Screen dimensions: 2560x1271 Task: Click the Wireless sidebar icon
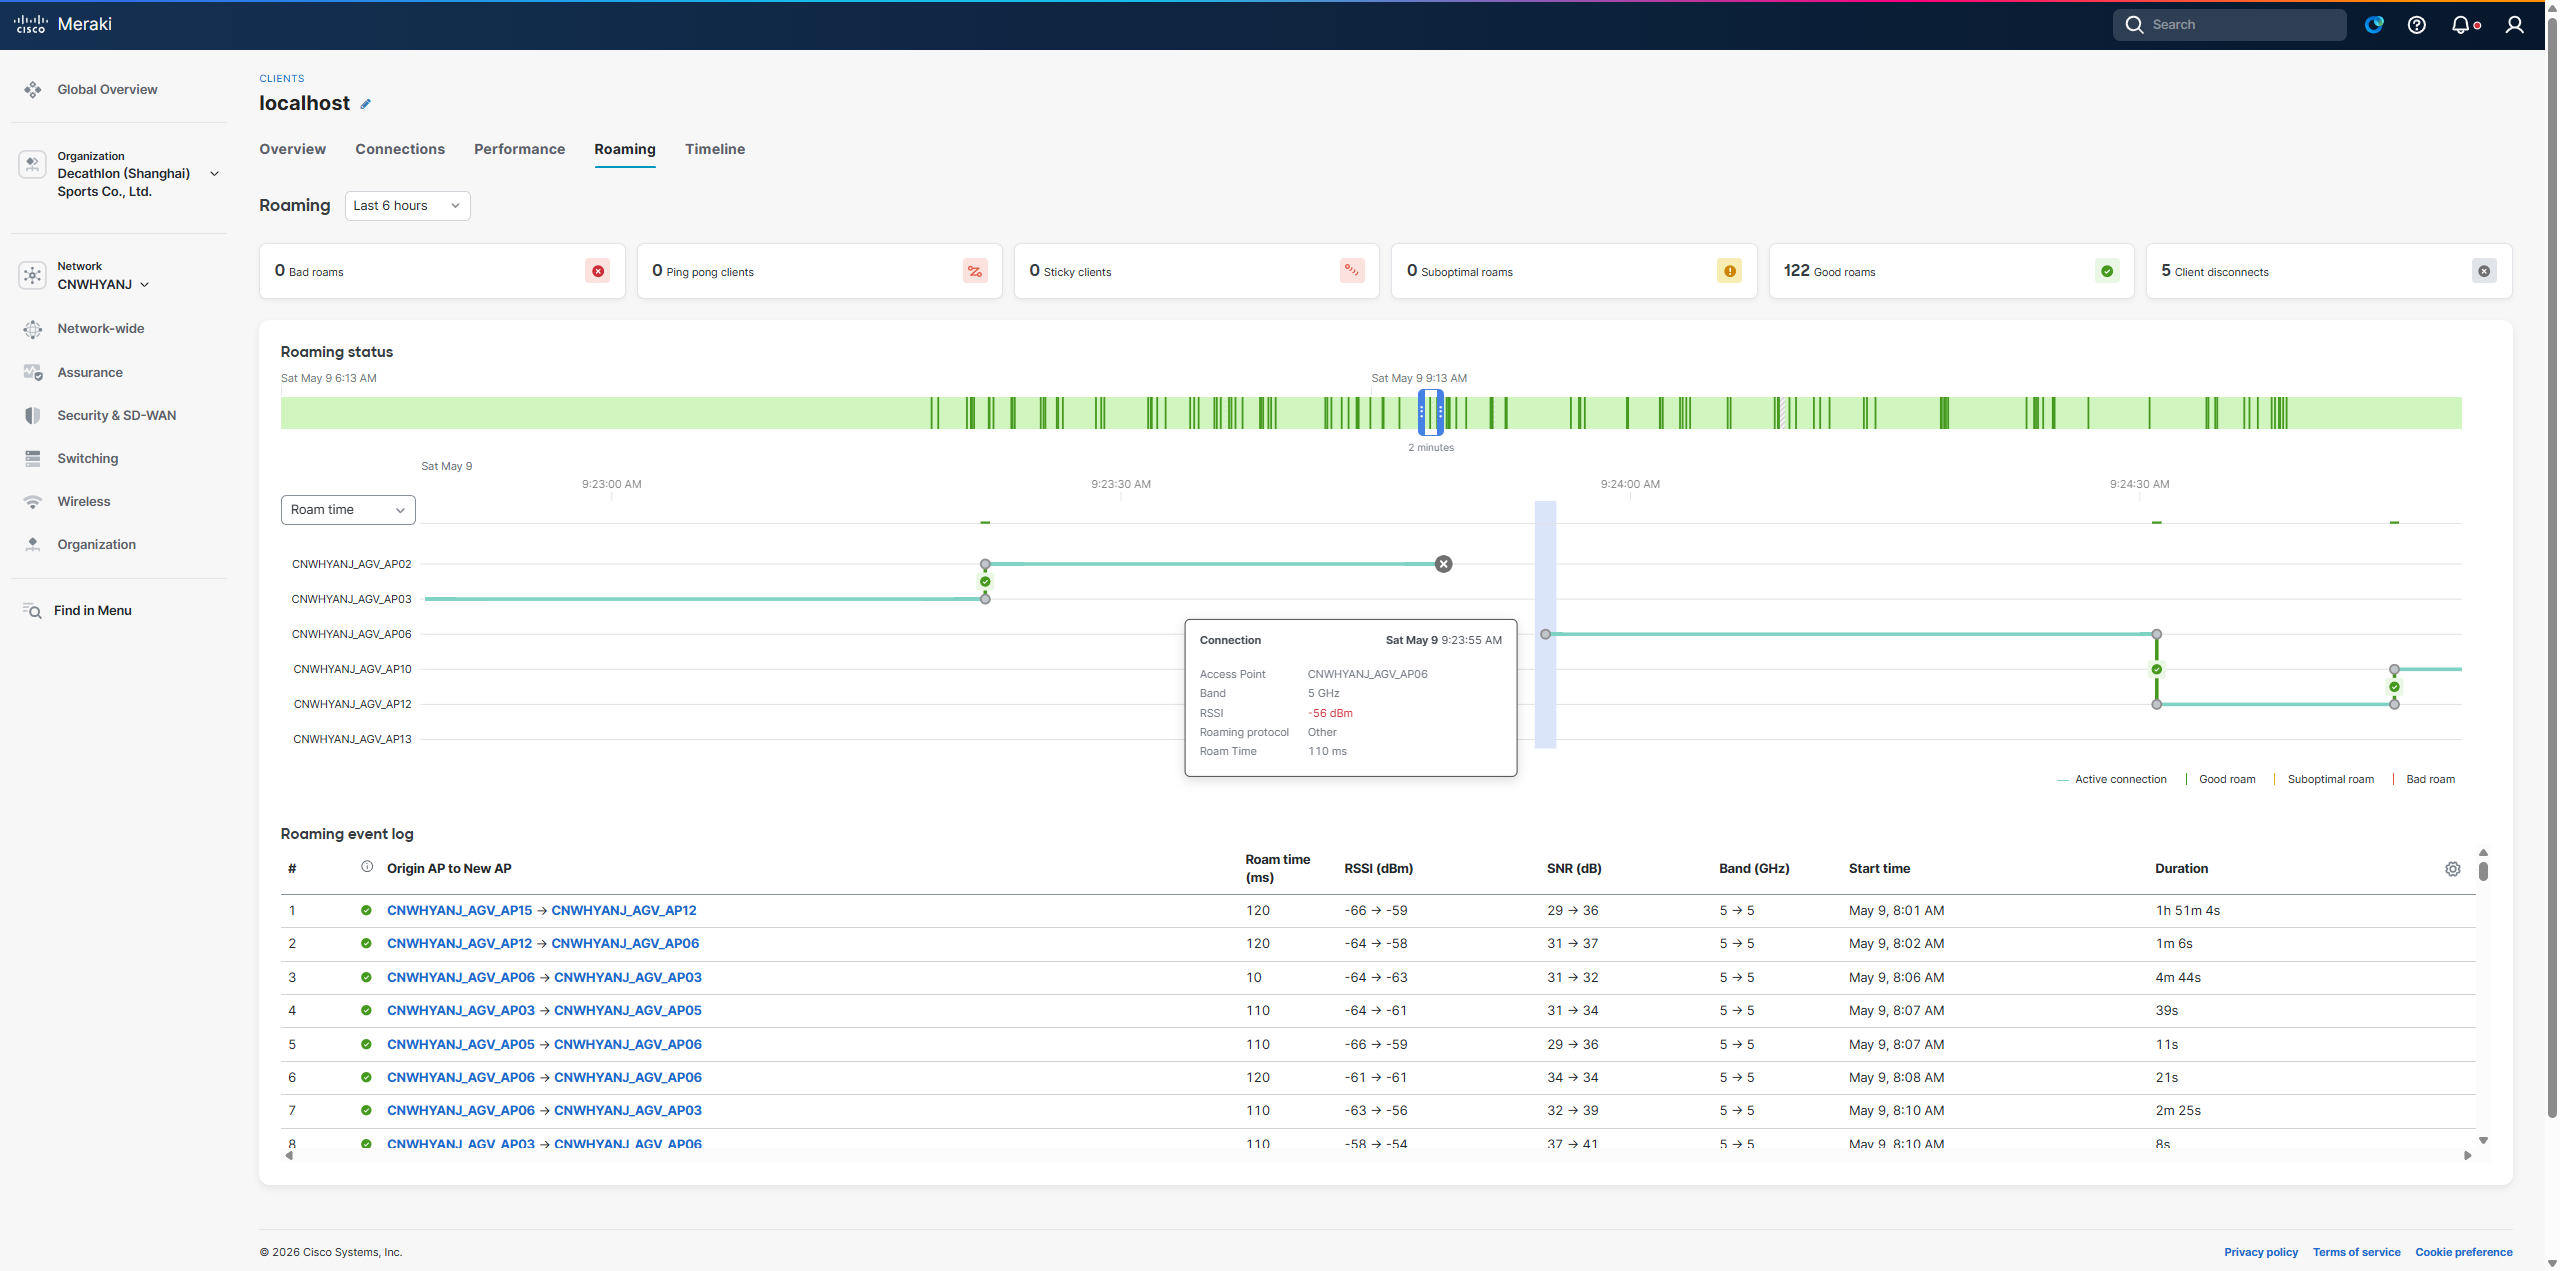pos(33,502)
